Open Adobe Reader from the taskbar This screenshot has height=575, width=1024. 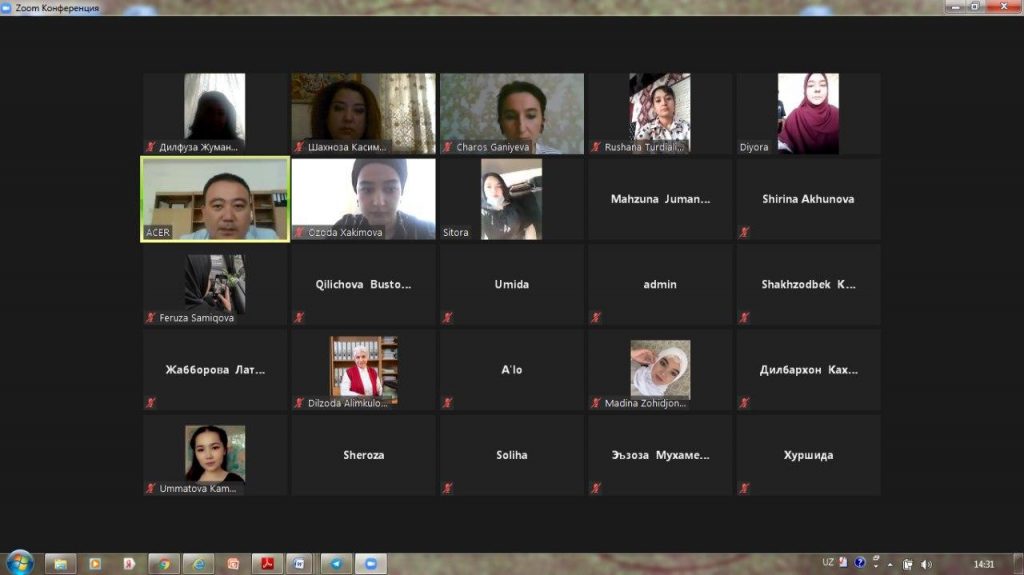tap(267, 564)
